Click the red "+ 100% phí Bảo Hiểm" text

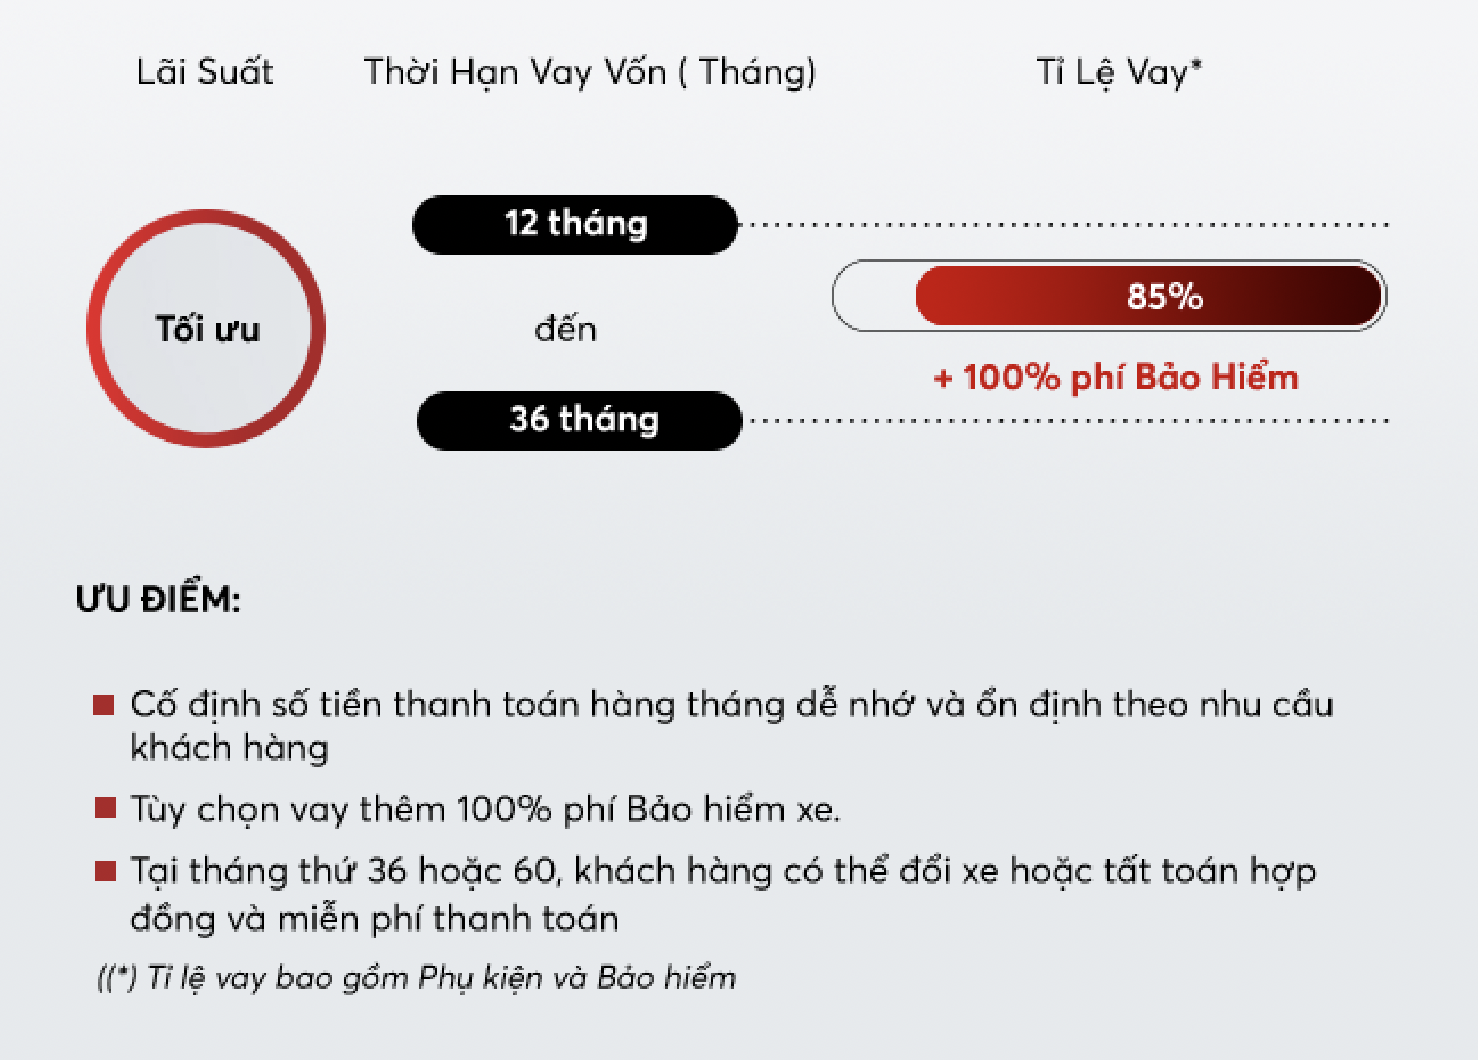(1116, 377)
